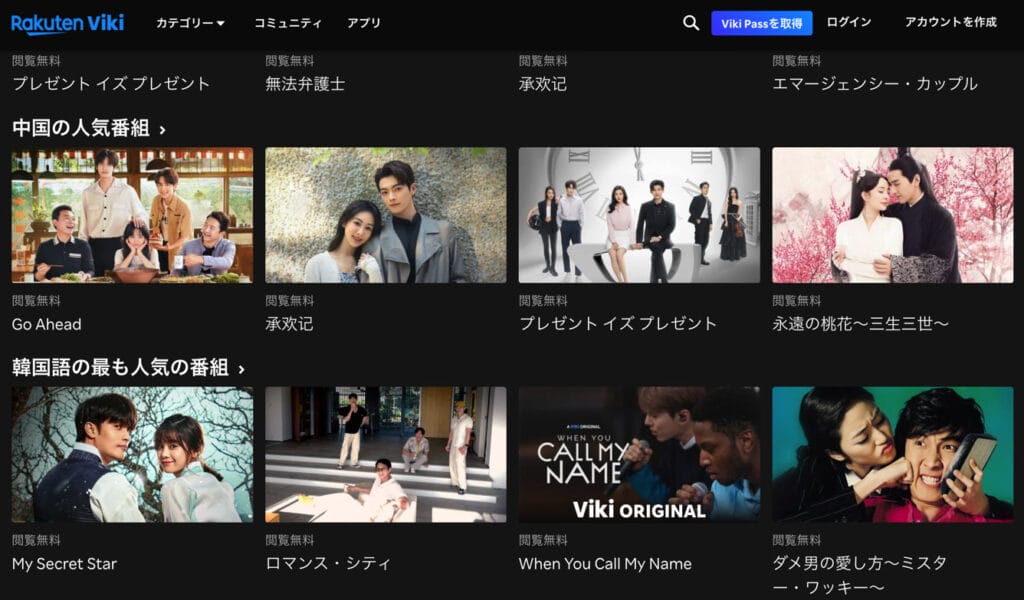This screenshot has height=600, width=1024.
Task: Open the ダメ男の愛し方 thumbnail
Action: pyautogui.click(x=893, y=454)
